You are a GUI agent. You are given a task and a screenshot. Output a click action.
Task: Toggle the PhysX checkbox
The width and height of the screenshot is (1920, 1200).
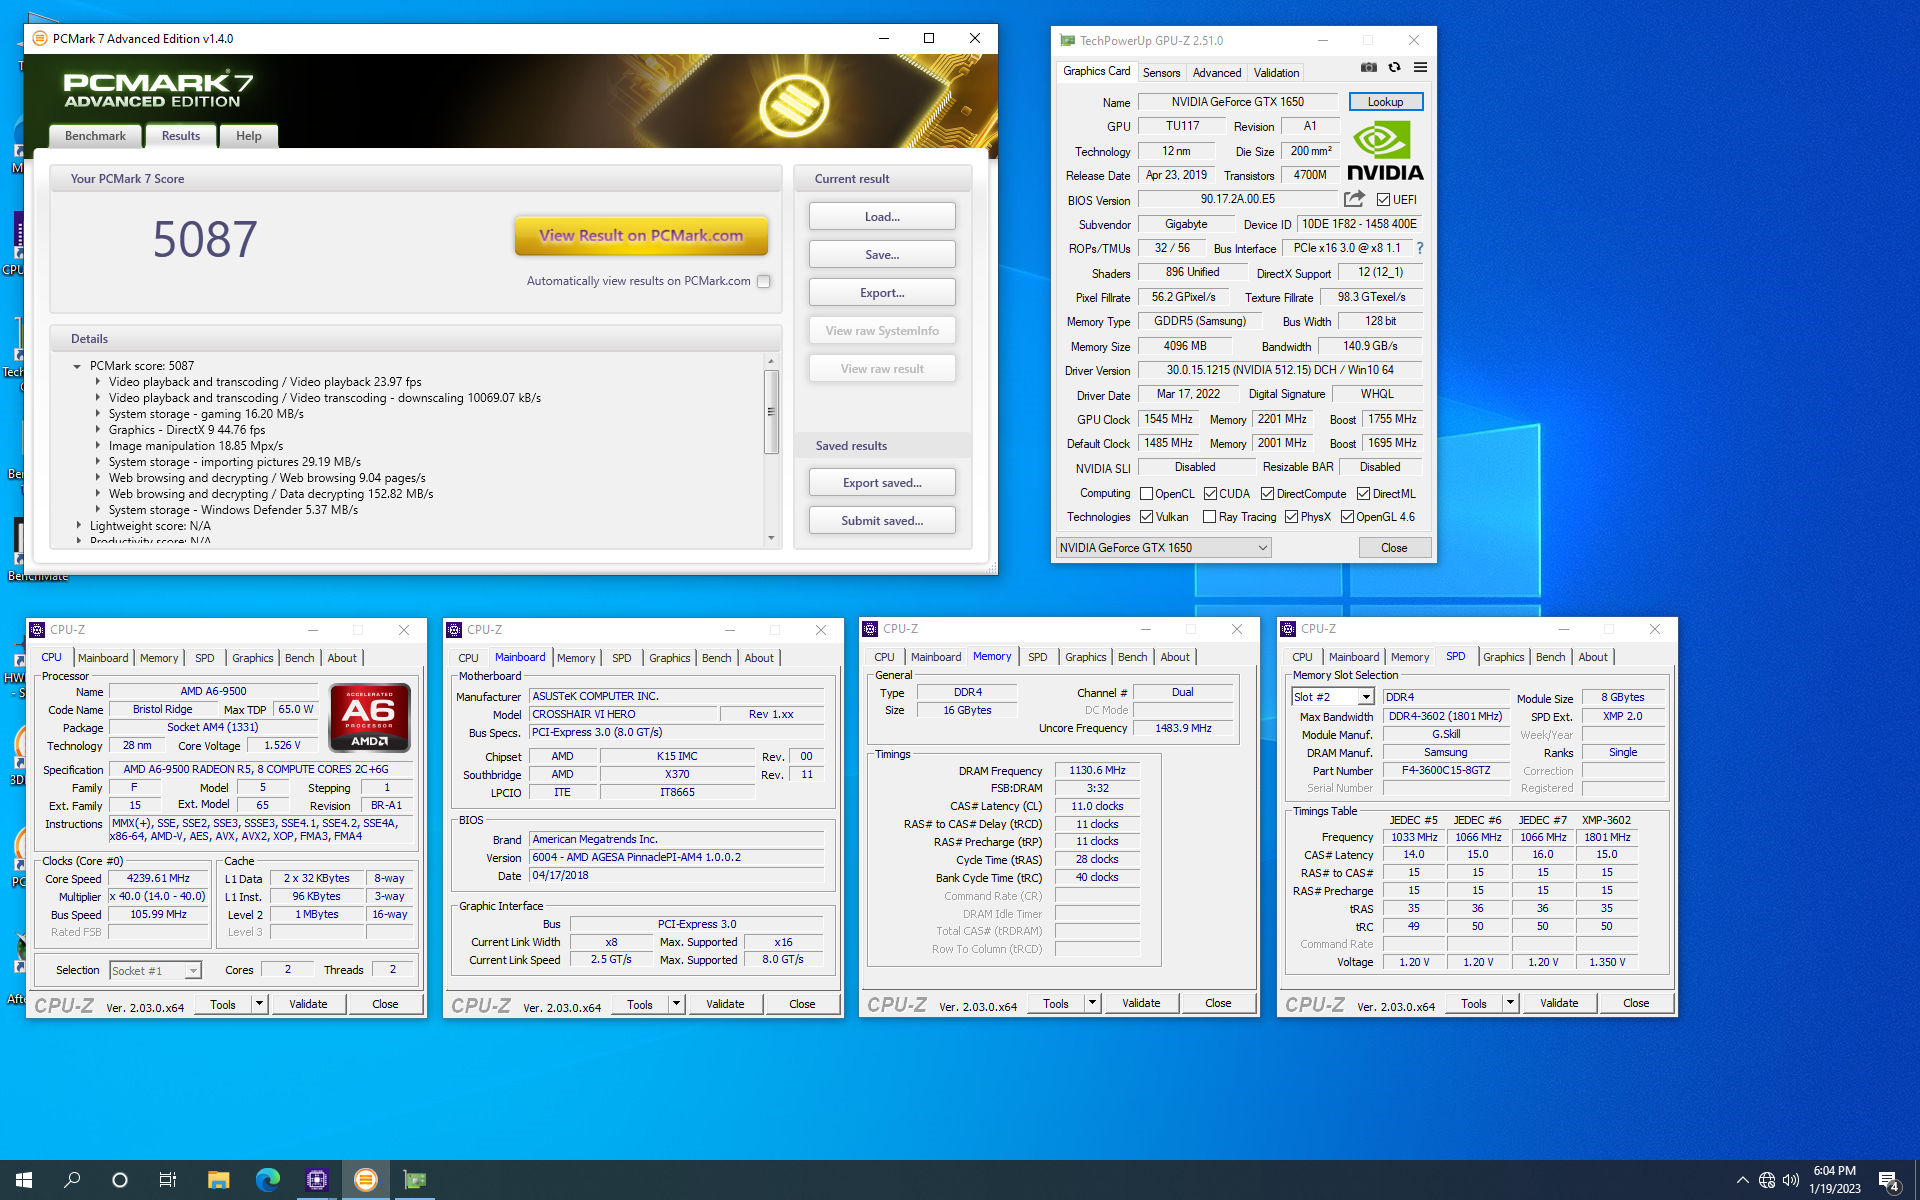(x=1291, y=517)
